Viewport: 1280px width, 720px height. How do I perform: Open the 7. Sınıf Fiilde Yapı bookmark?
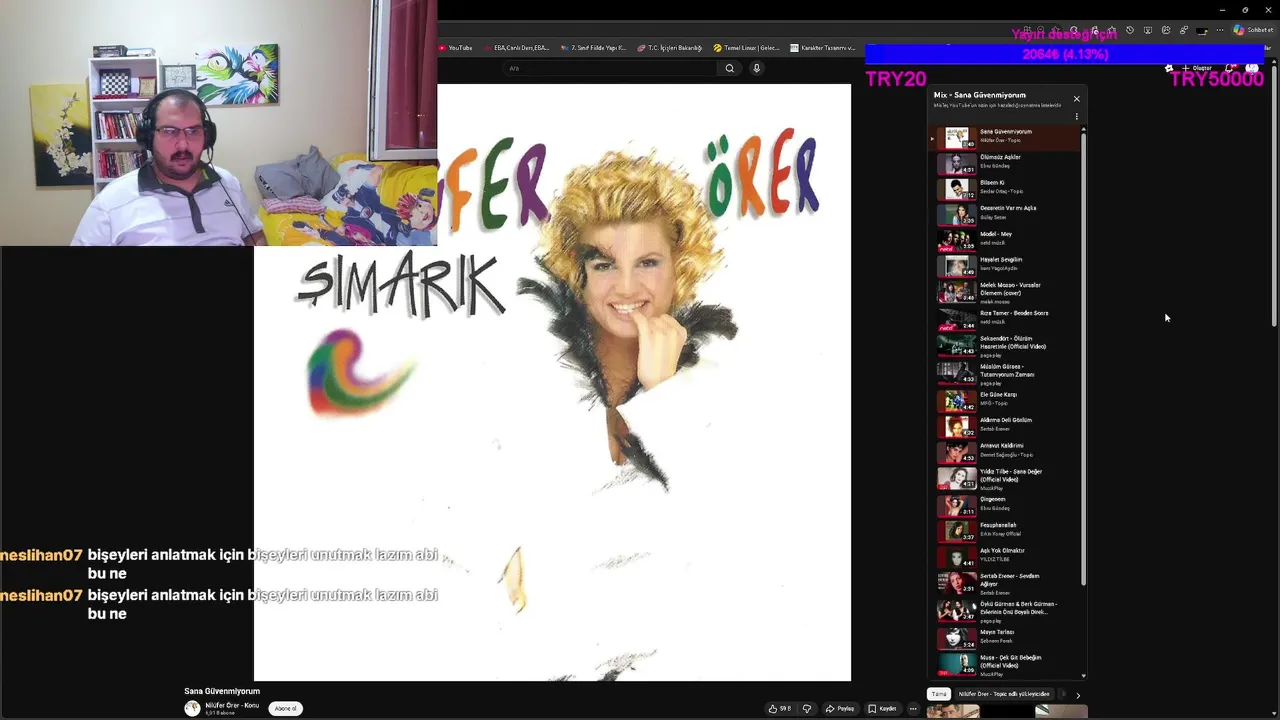pos(594,48)
